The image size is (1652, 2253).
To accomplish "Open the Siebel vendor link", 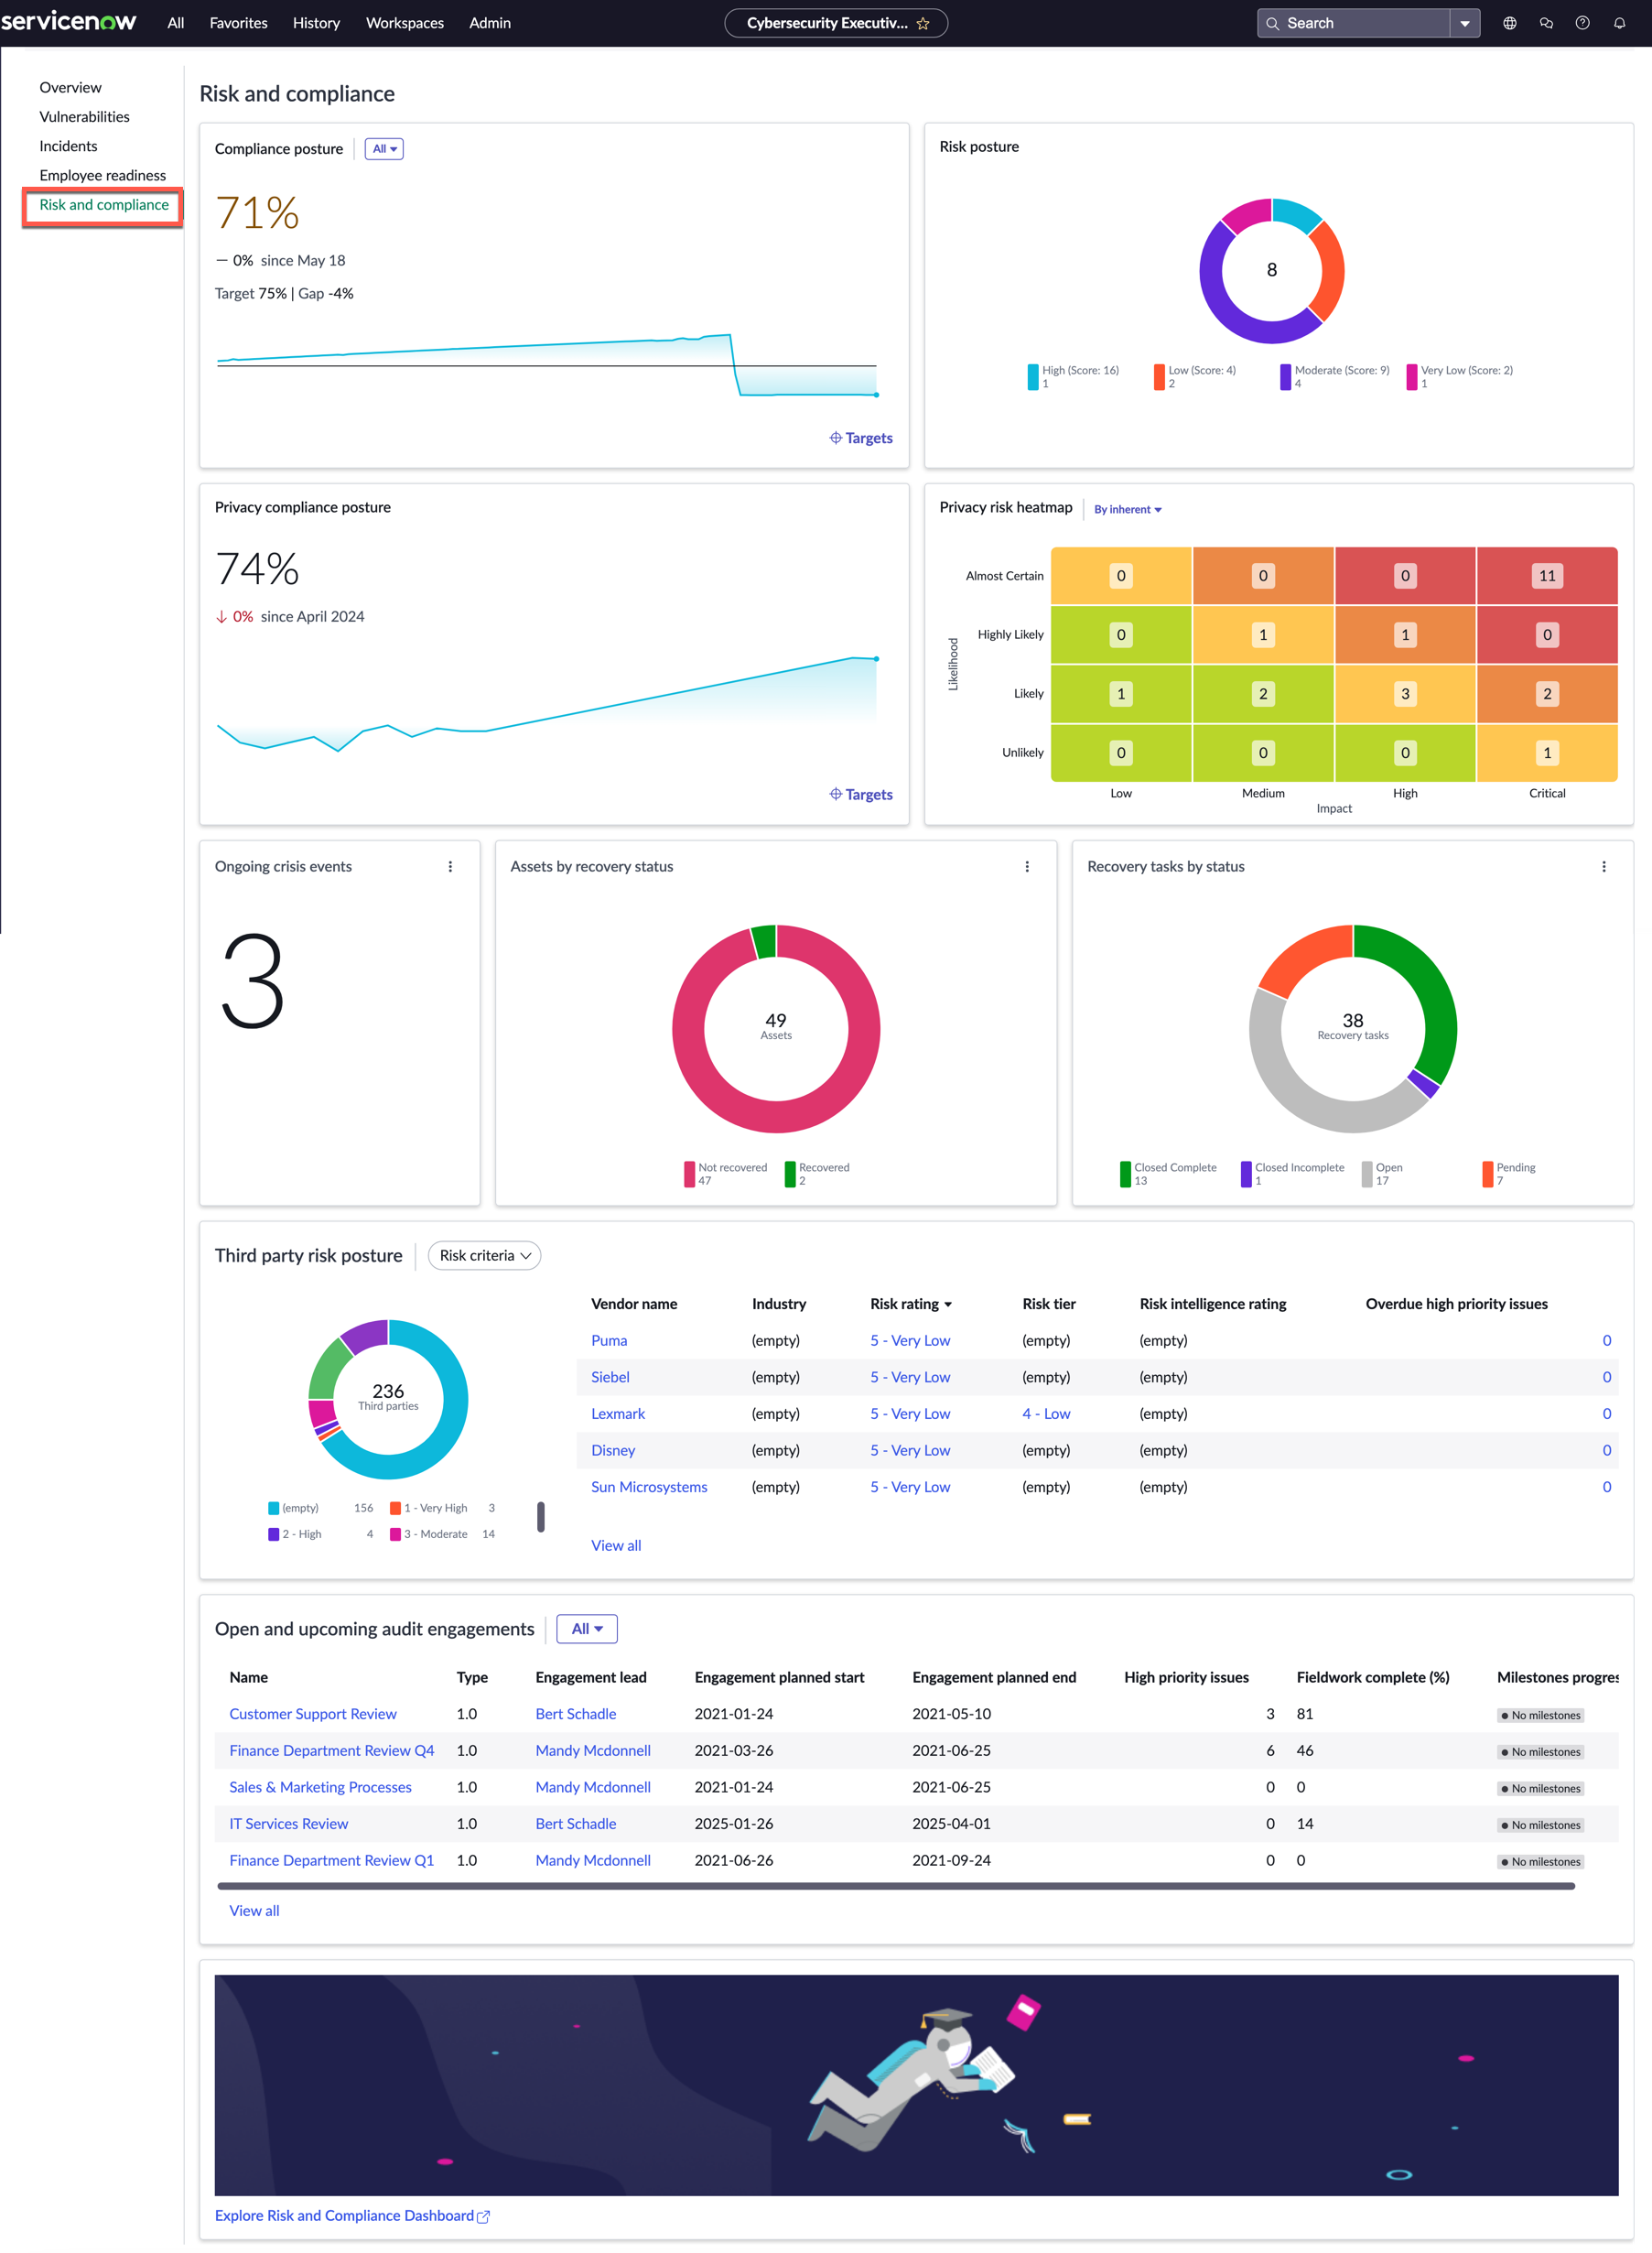I will pyautogui.click(x=610, y=1376).
